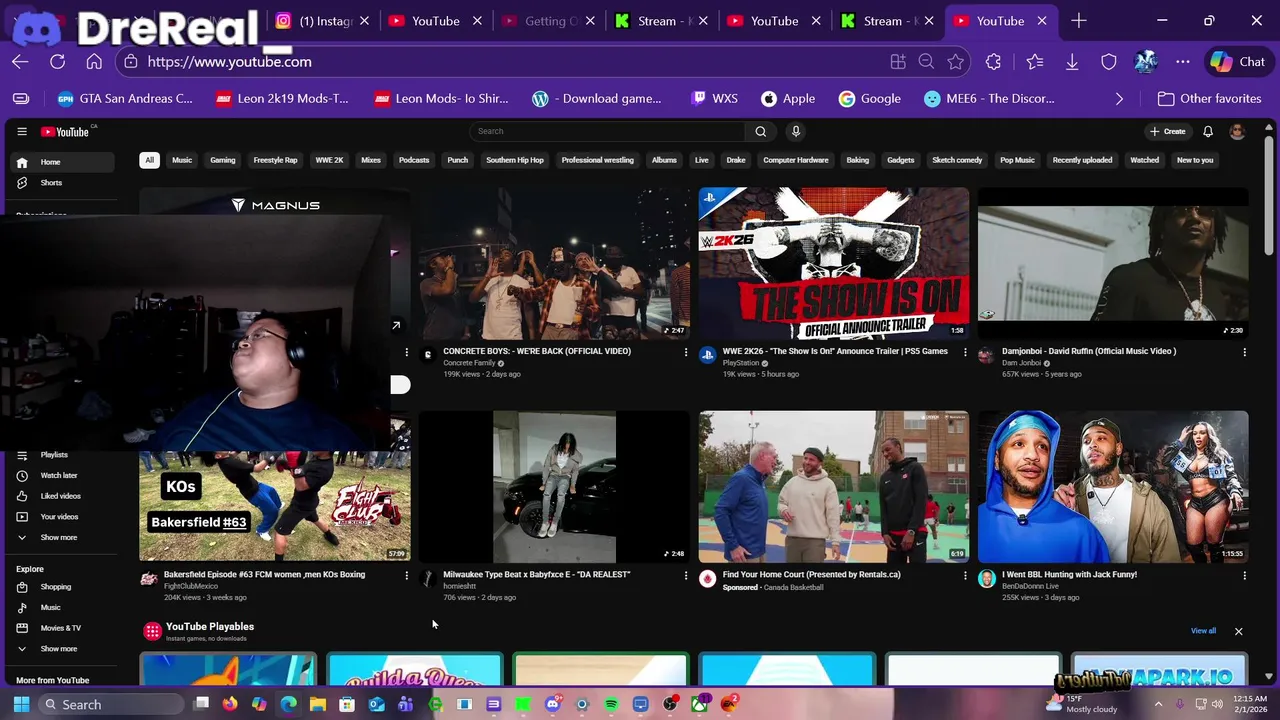The width and height of the screenshot is (1280, 720).
Task: Open Your videos in the sidebar
Action: 61,517
